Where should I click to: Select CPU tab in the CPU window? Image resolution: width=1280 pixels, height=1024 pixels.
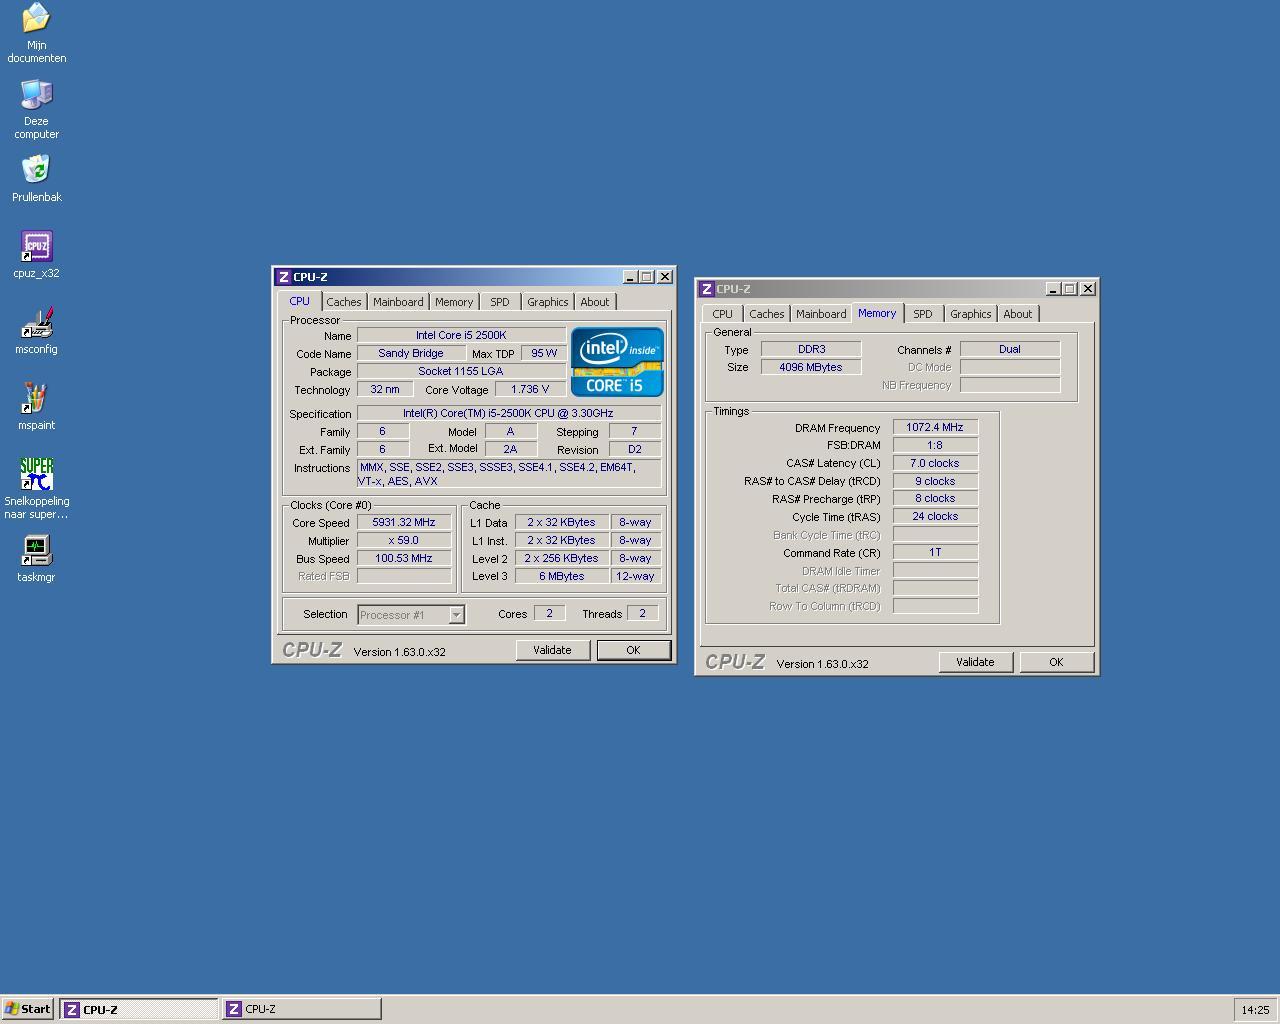click(x=299, y=301)
